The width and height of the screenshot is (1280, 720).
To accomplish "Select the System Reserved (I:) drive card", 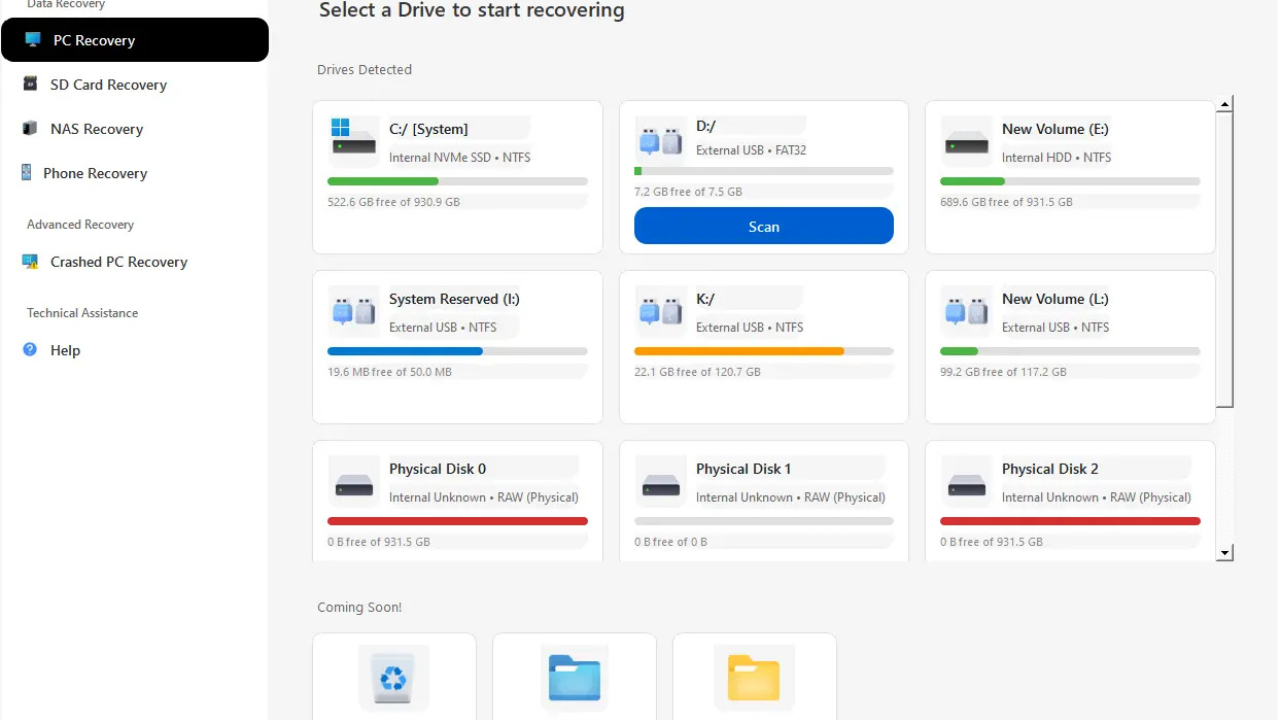I will coord(457,346).
